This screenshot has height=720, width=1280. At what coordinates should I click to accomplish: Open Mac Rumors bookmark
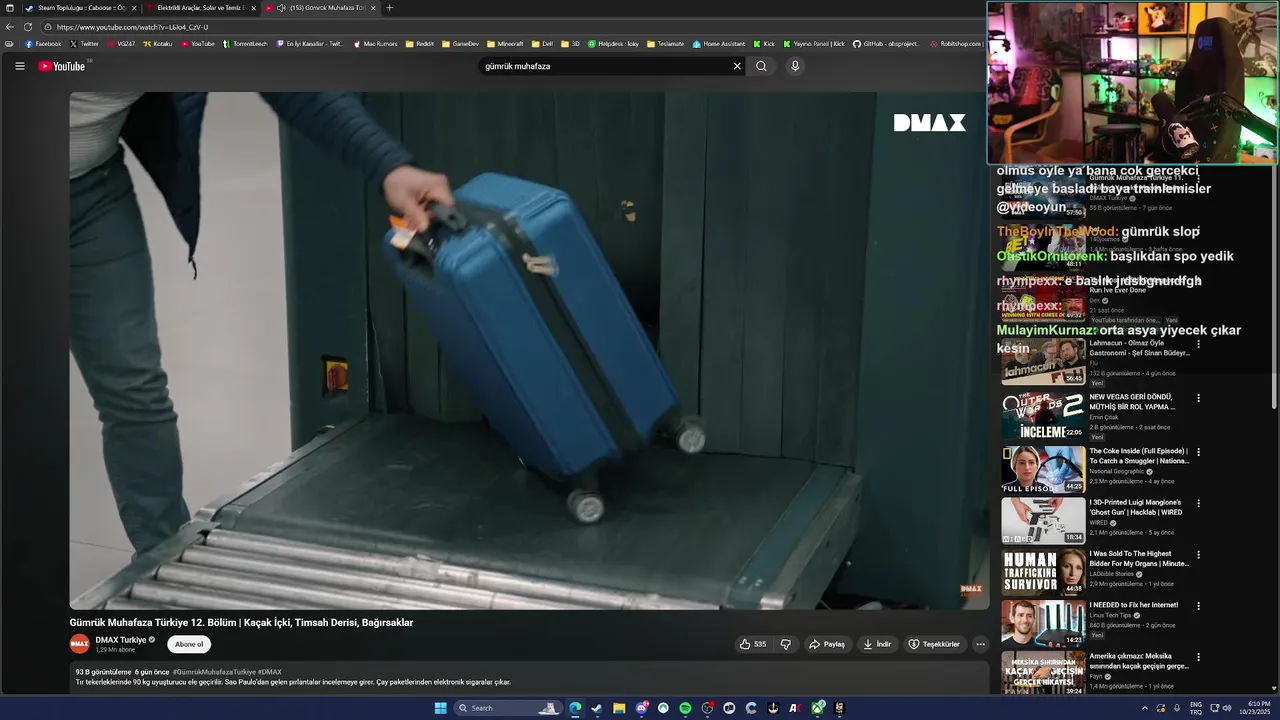pos(375,44)
